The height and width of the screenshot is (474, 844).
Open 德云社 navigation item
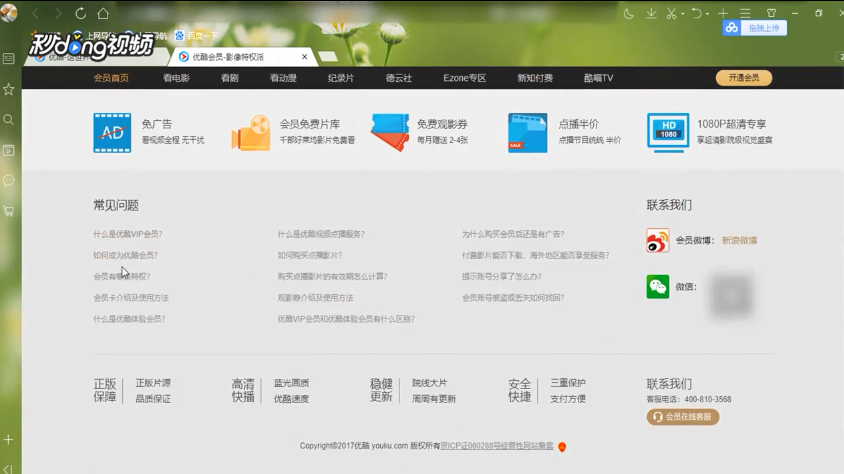click(x=399, y=78)
